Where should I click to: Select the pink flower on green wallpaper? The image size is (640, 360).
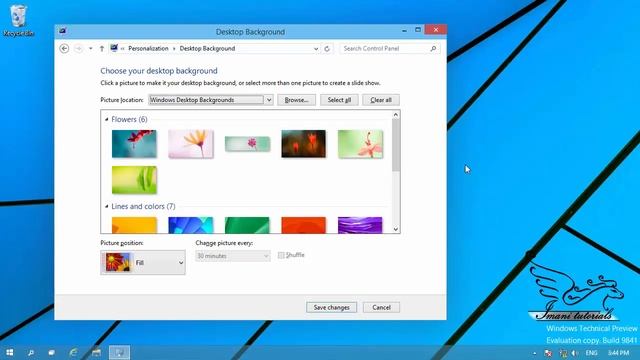(360, 144)
